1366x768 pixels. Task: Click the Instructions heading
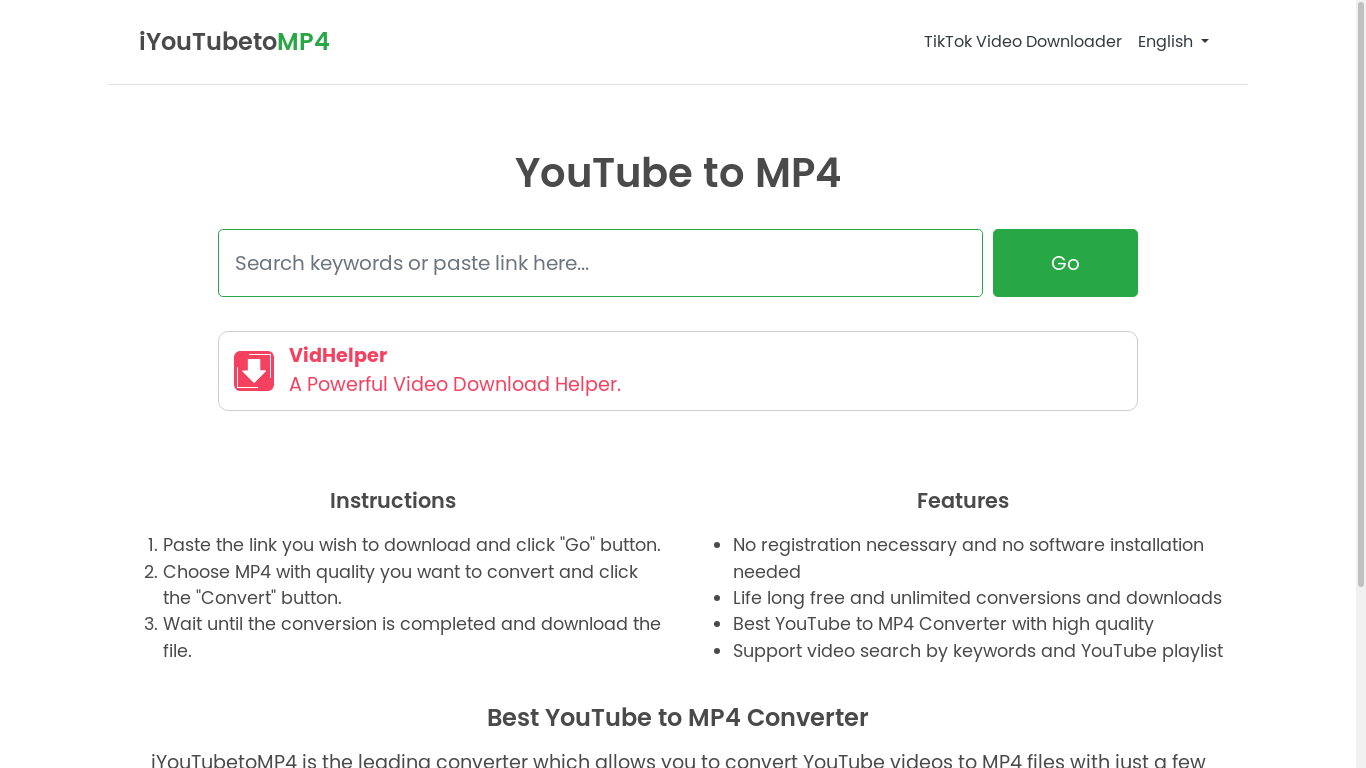(393, 501)
